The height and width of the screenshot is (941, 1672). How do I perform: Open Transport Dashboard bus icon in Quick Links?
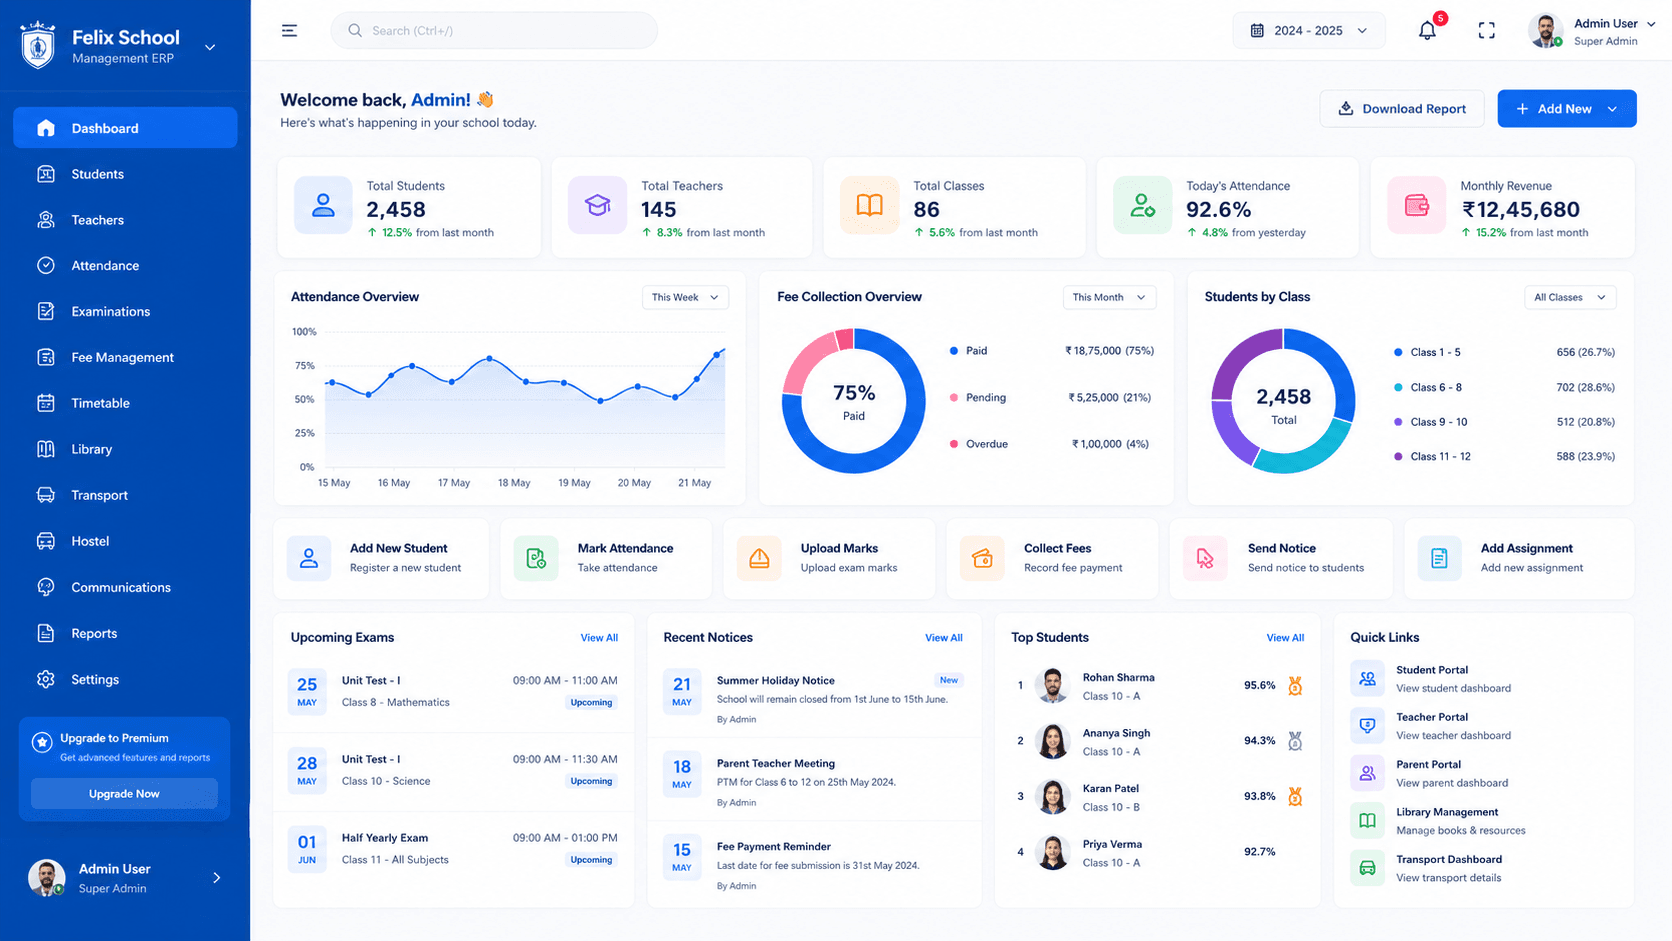point(1367,868)
